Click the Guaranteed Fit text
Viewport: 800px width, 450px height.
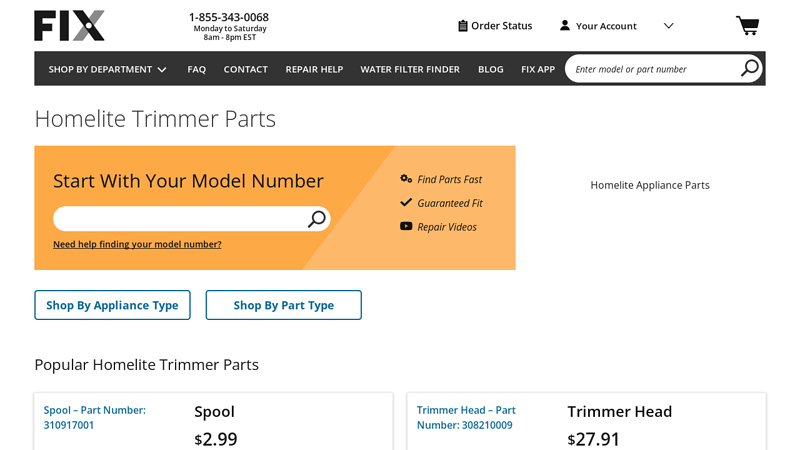450,203
